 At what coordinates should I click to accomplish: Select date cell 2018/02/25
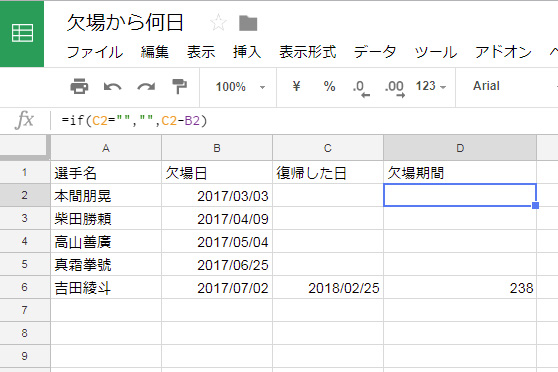point(328,287)
